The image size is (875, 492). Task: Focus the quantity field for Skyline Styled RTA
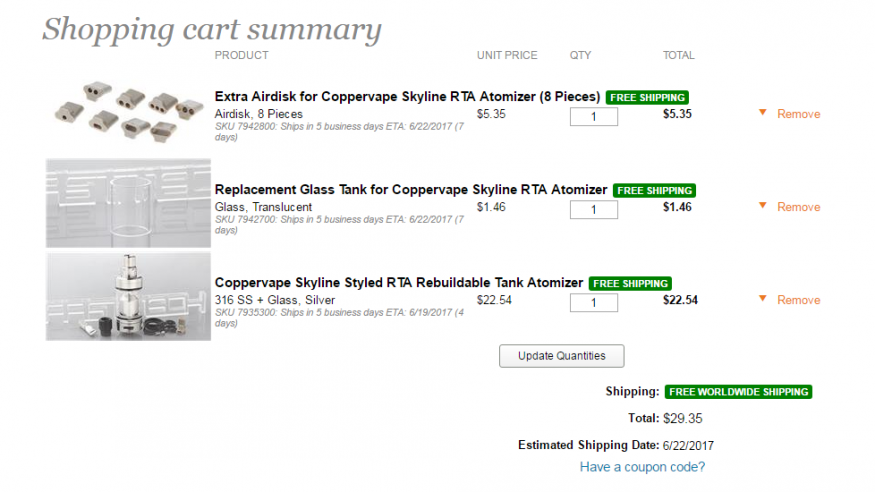593,302
